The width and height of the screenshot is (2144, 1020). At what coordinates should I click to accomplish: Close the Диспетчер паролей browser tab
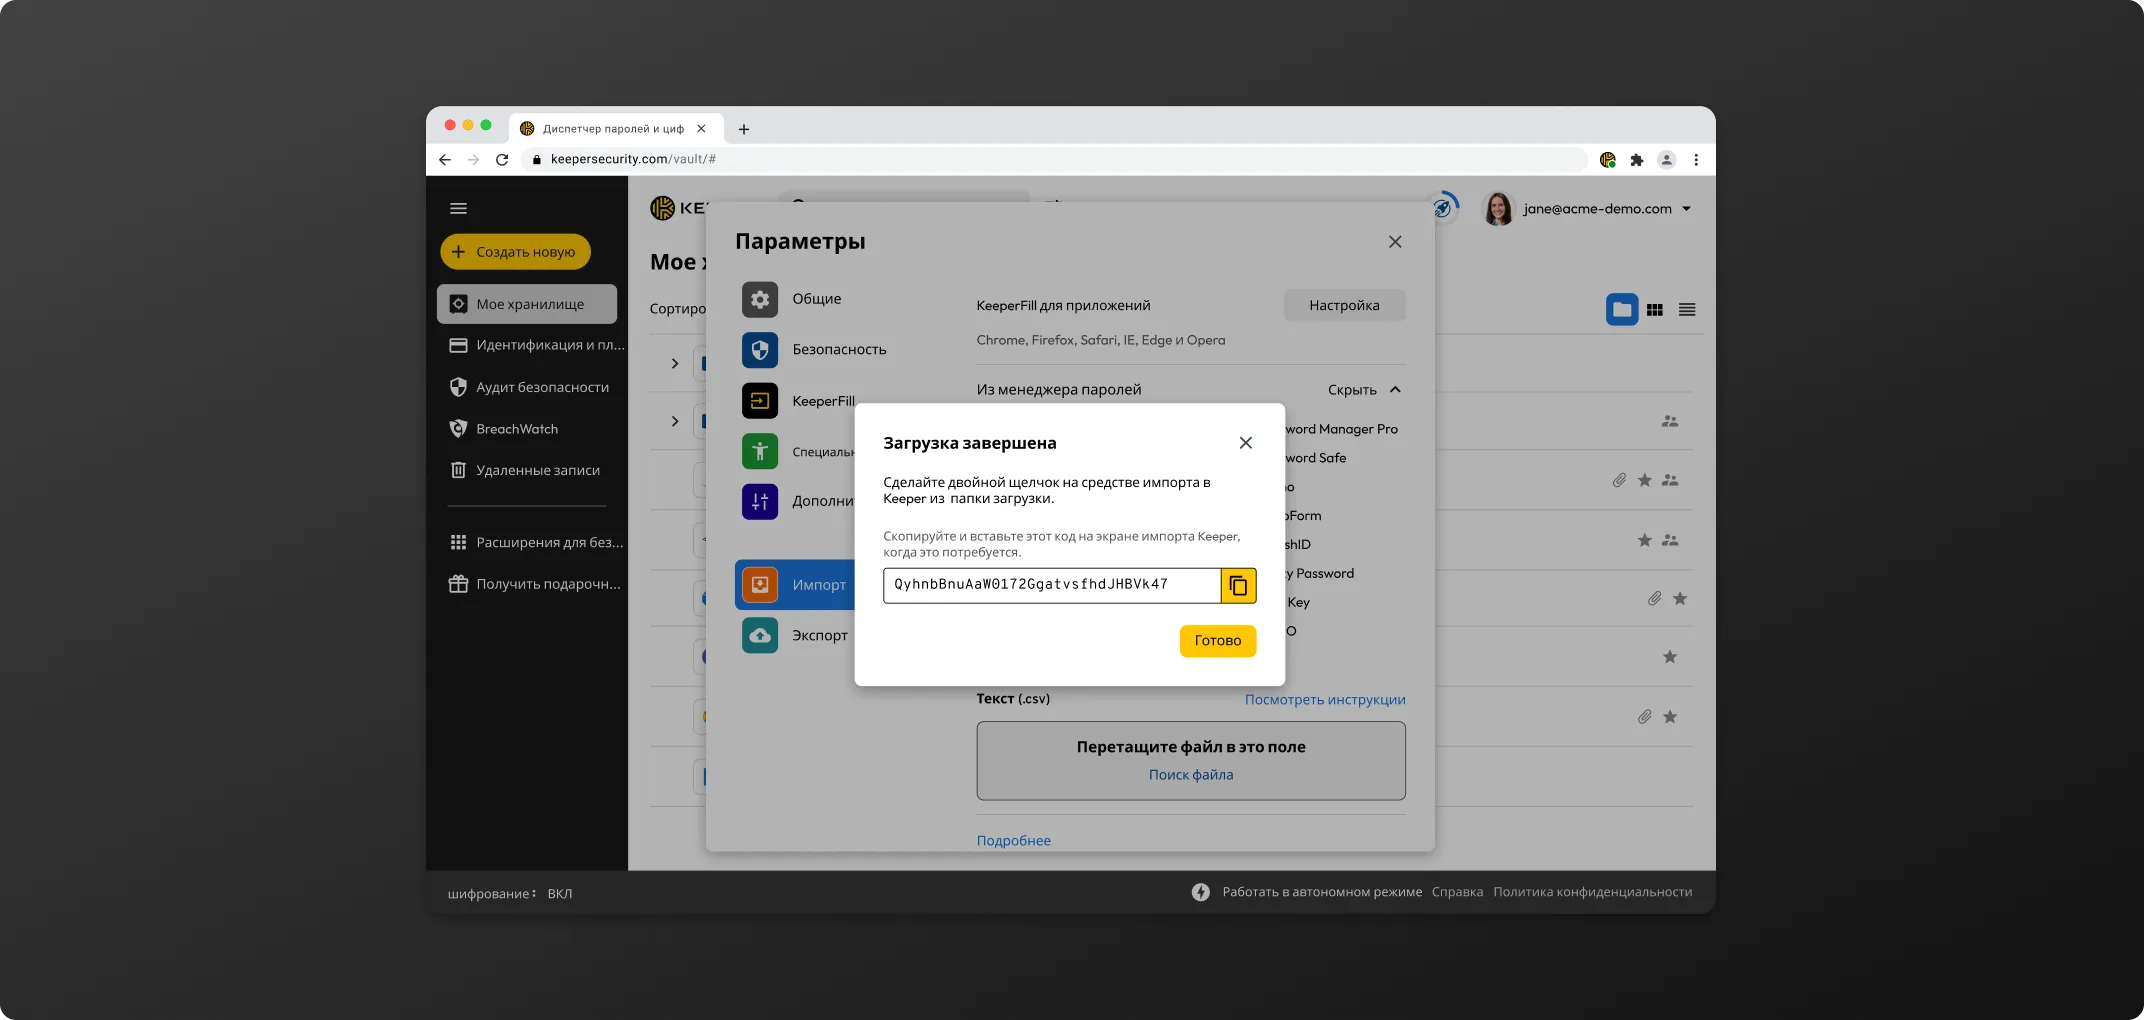pos(701,129)
